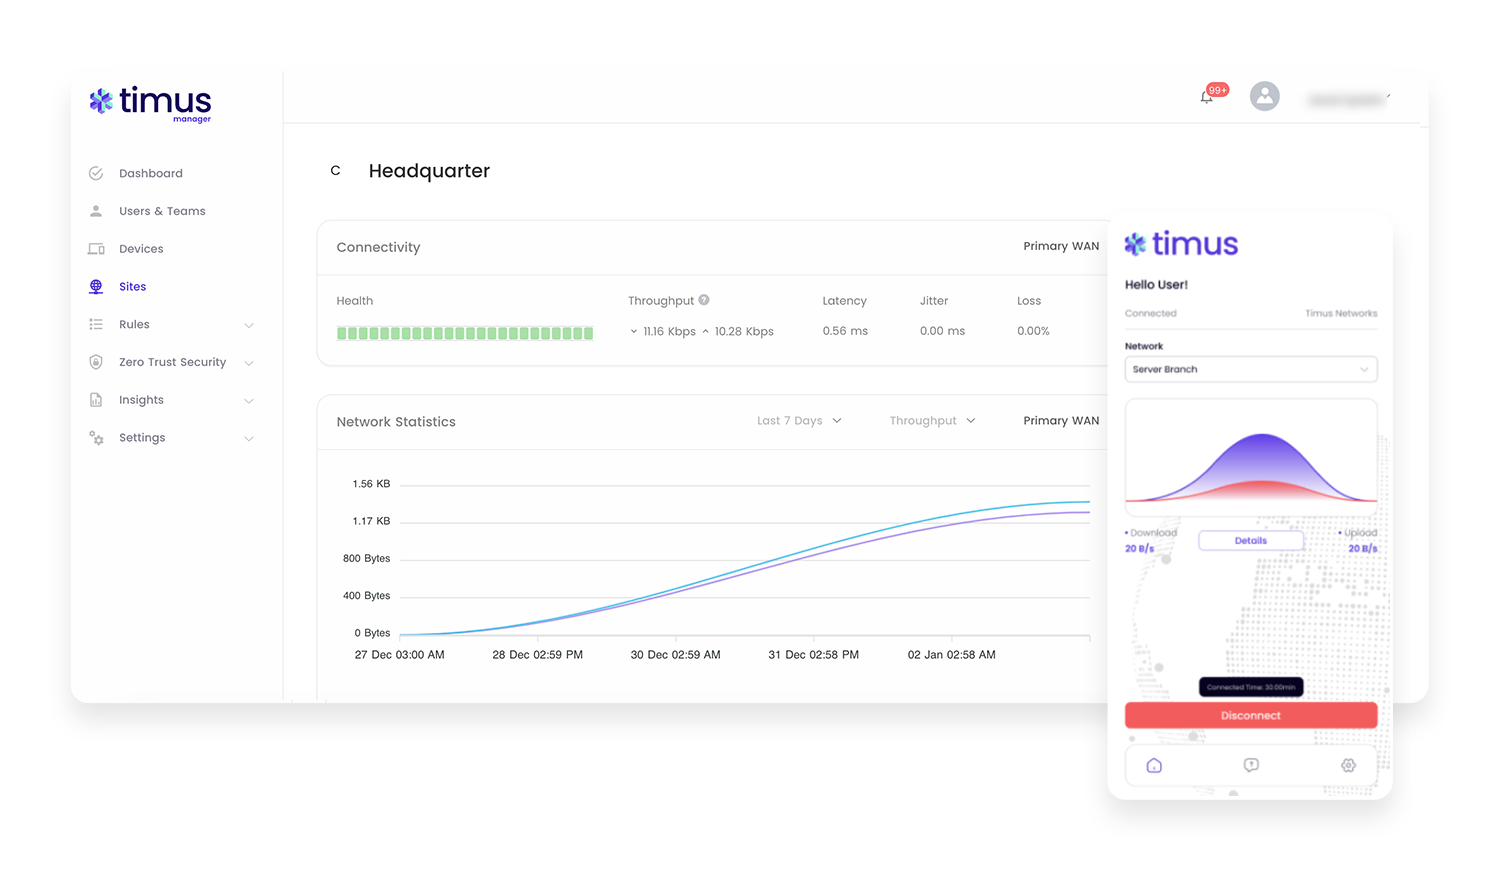Open Zero Trust Security shield icon
Viewport: 1500px width, 879px height.
95,362
